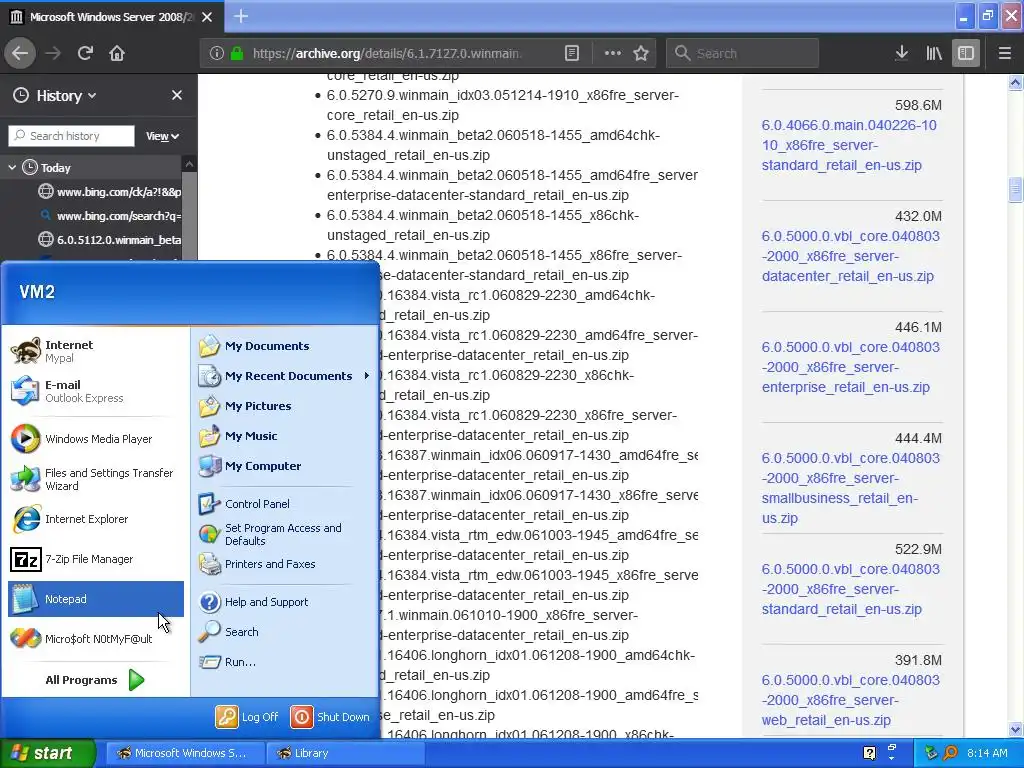Viewport: 1024px width, 768px height.
Task: Bookmark this page with the star icon
Action: (641, 54)
